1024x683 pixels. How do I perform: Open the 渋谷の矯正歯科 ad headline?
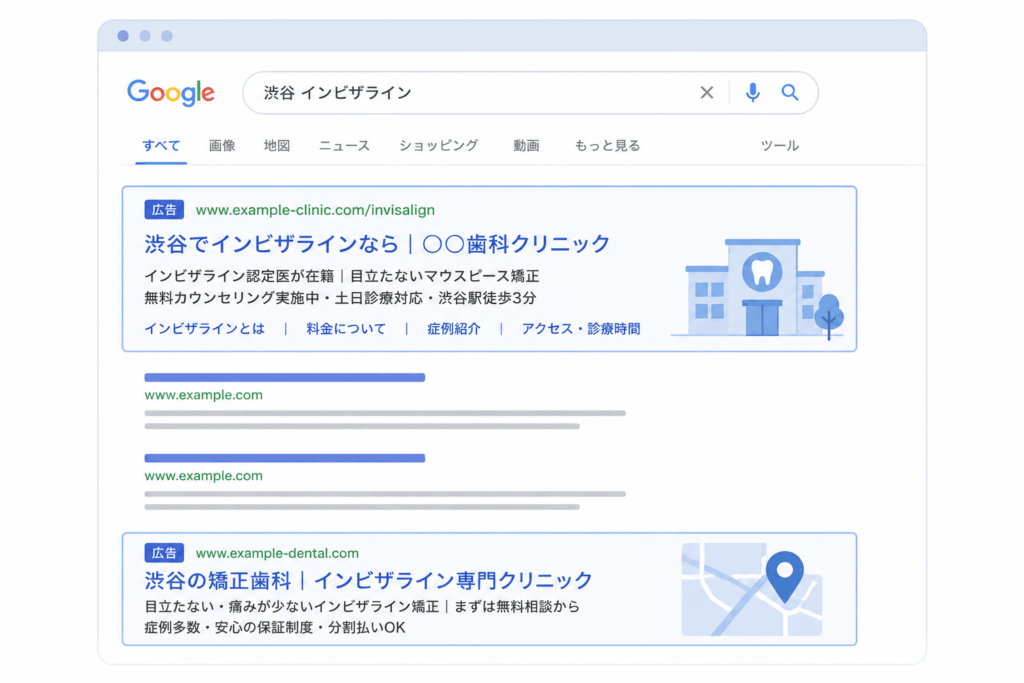[368, 580]
